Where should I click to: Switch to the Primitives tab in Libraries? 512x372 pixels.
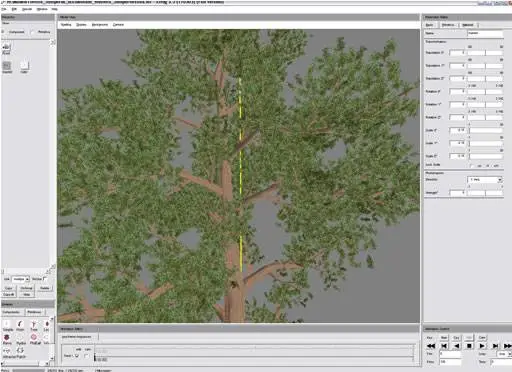tap(34, 312)
